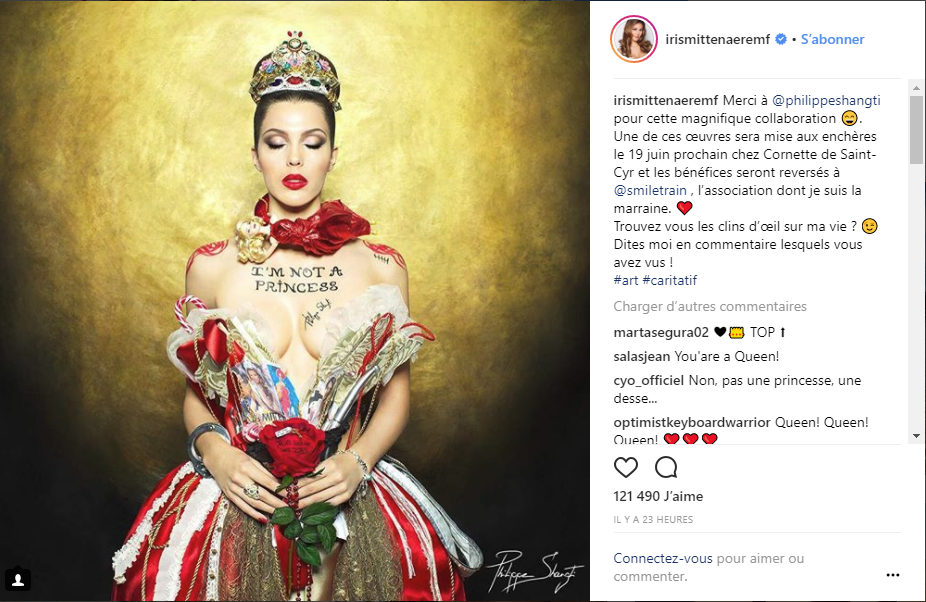
Task: Show tagged people icon on the photo
Action: (x=18, y=580)
